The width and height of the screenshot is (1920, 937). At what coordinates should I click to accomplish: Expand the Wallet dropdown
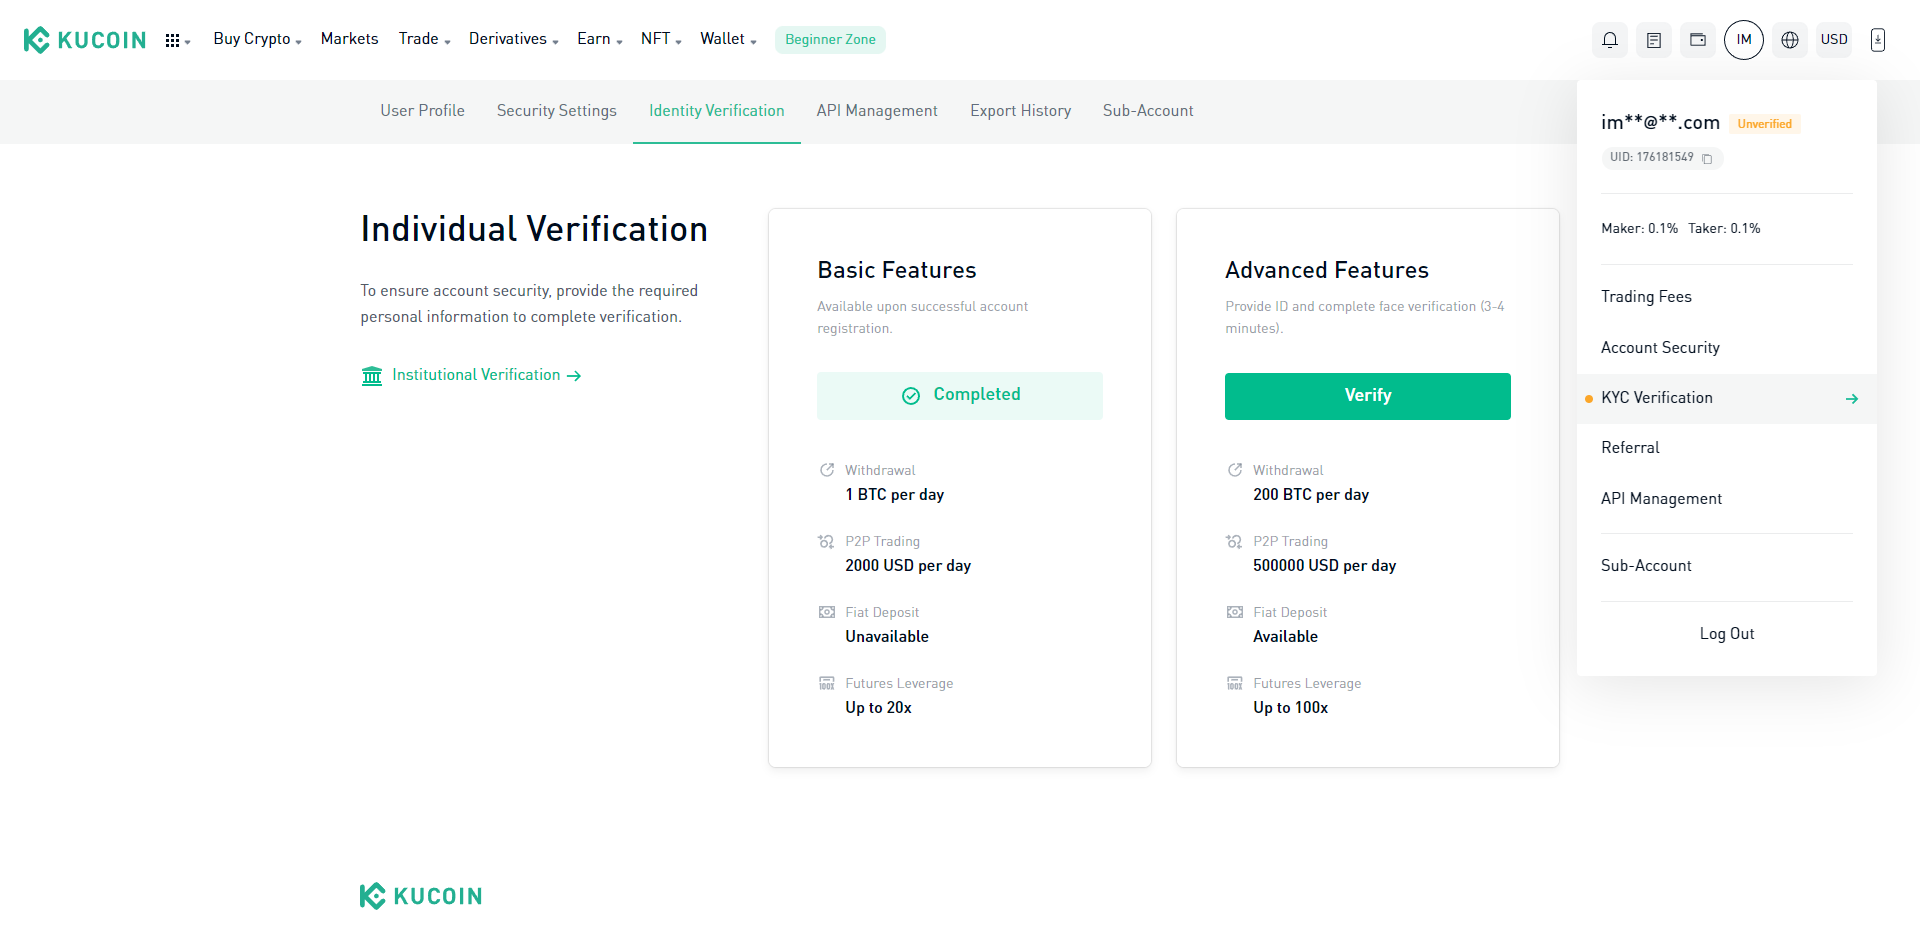[x=728, y=39]
